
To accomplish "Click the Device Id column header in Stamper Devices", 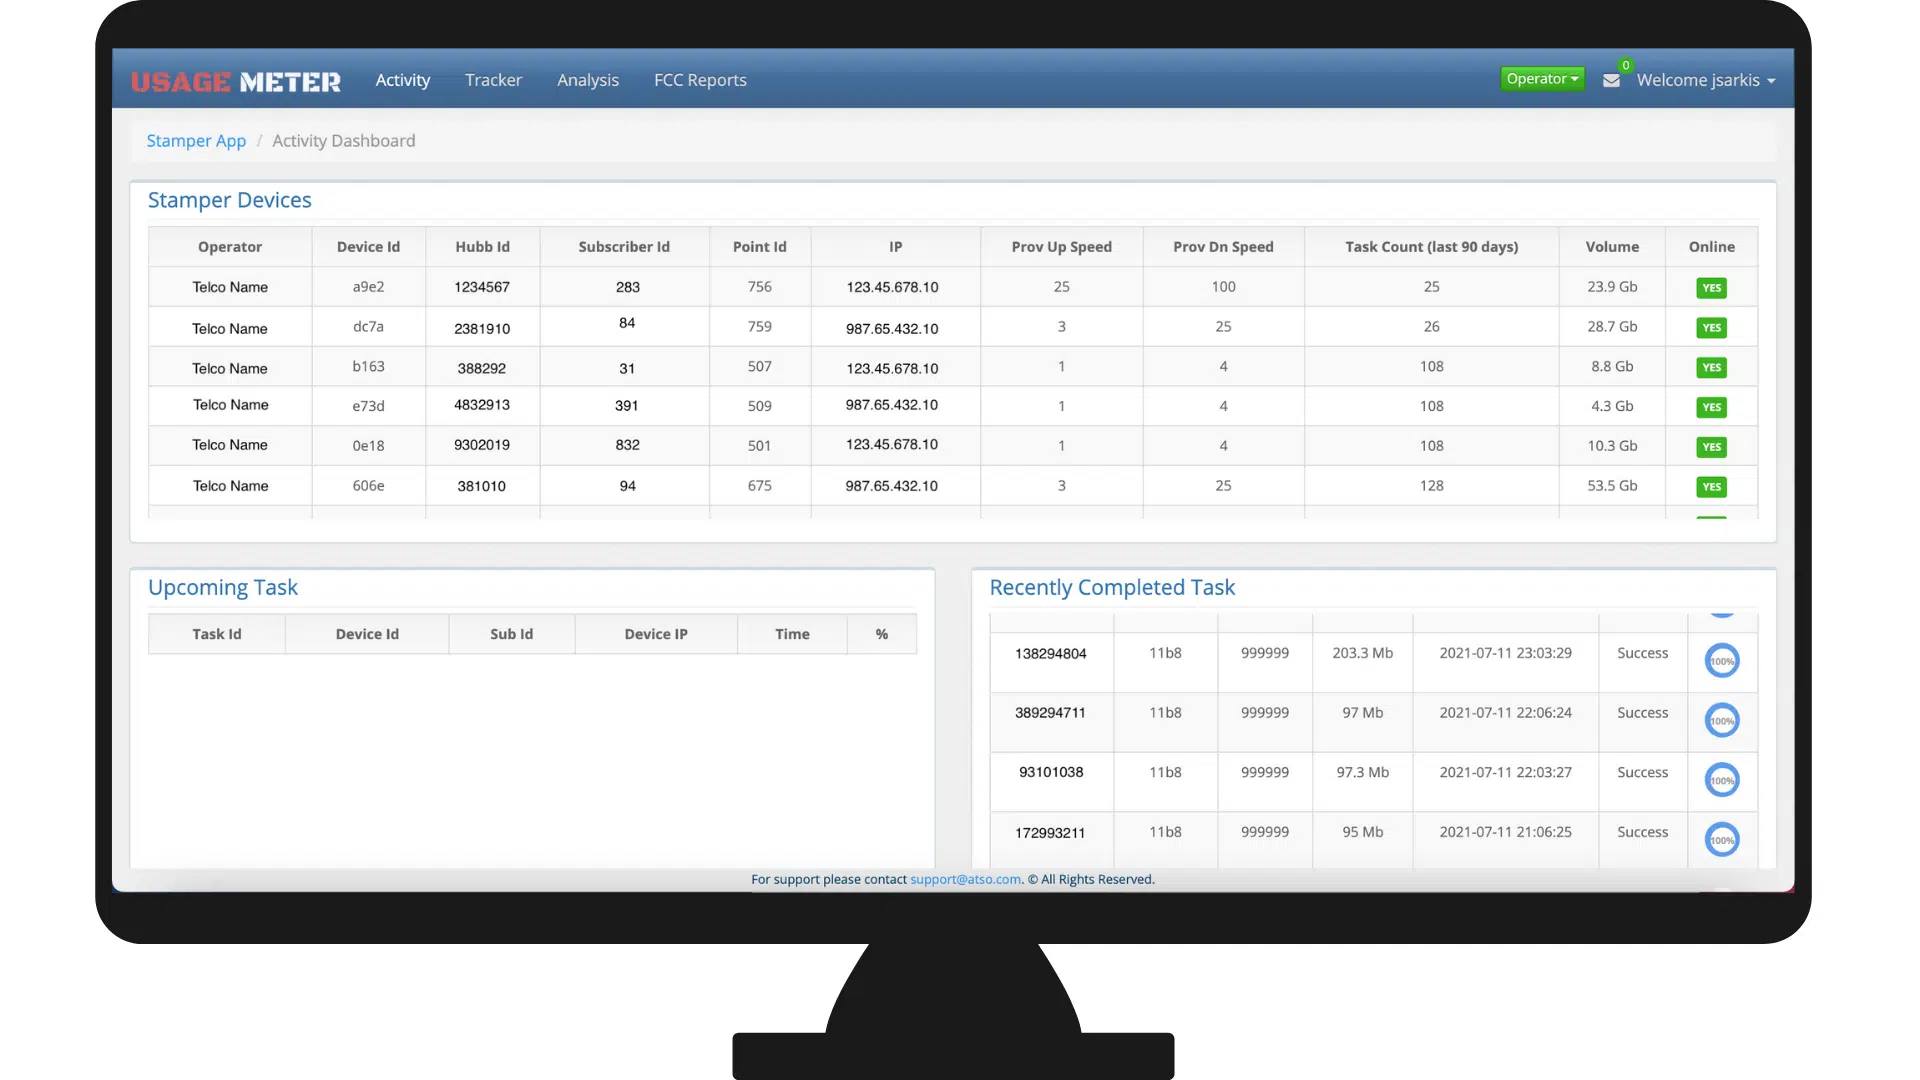I will pos(368,247).
